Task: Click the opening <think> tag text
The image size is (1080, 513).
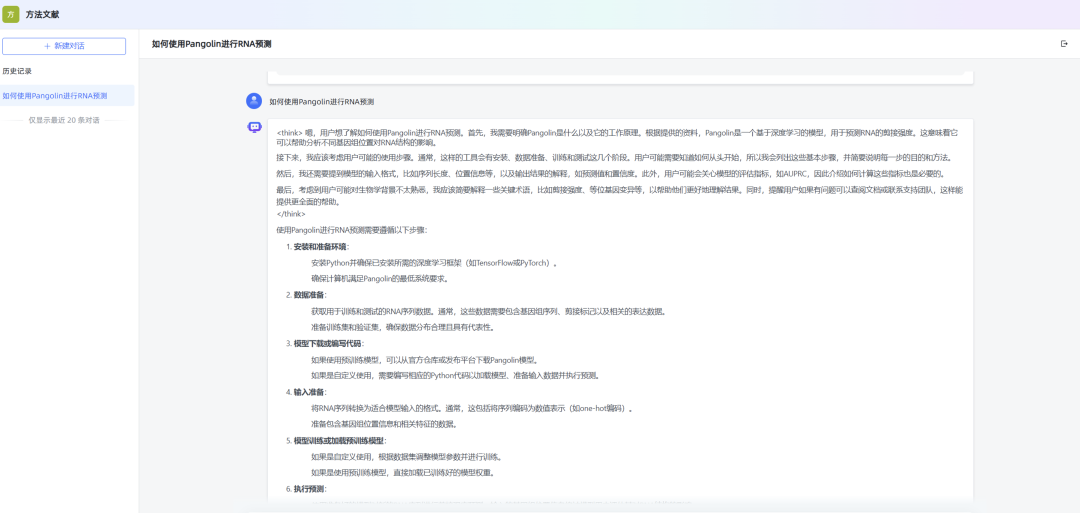Action: [x=290, y=132]
